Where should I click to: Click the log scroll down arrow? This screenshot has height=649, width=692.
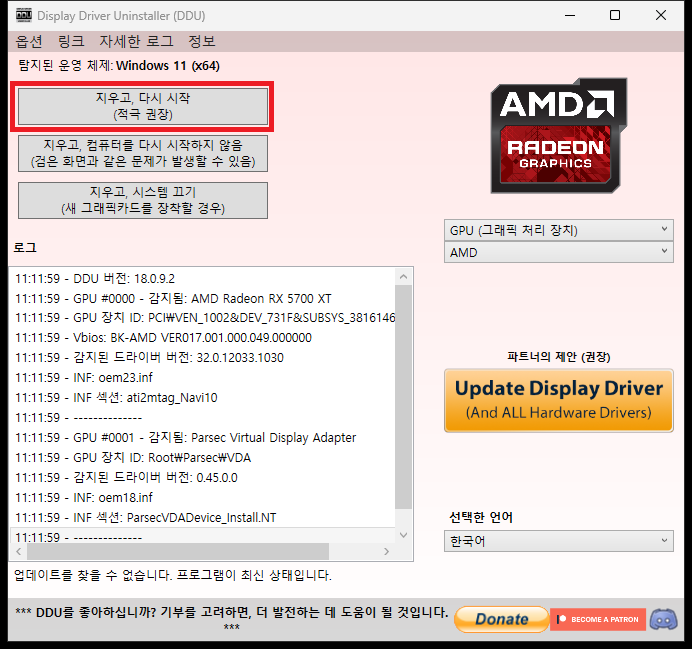pyautogui.click(x=403, y=535)
